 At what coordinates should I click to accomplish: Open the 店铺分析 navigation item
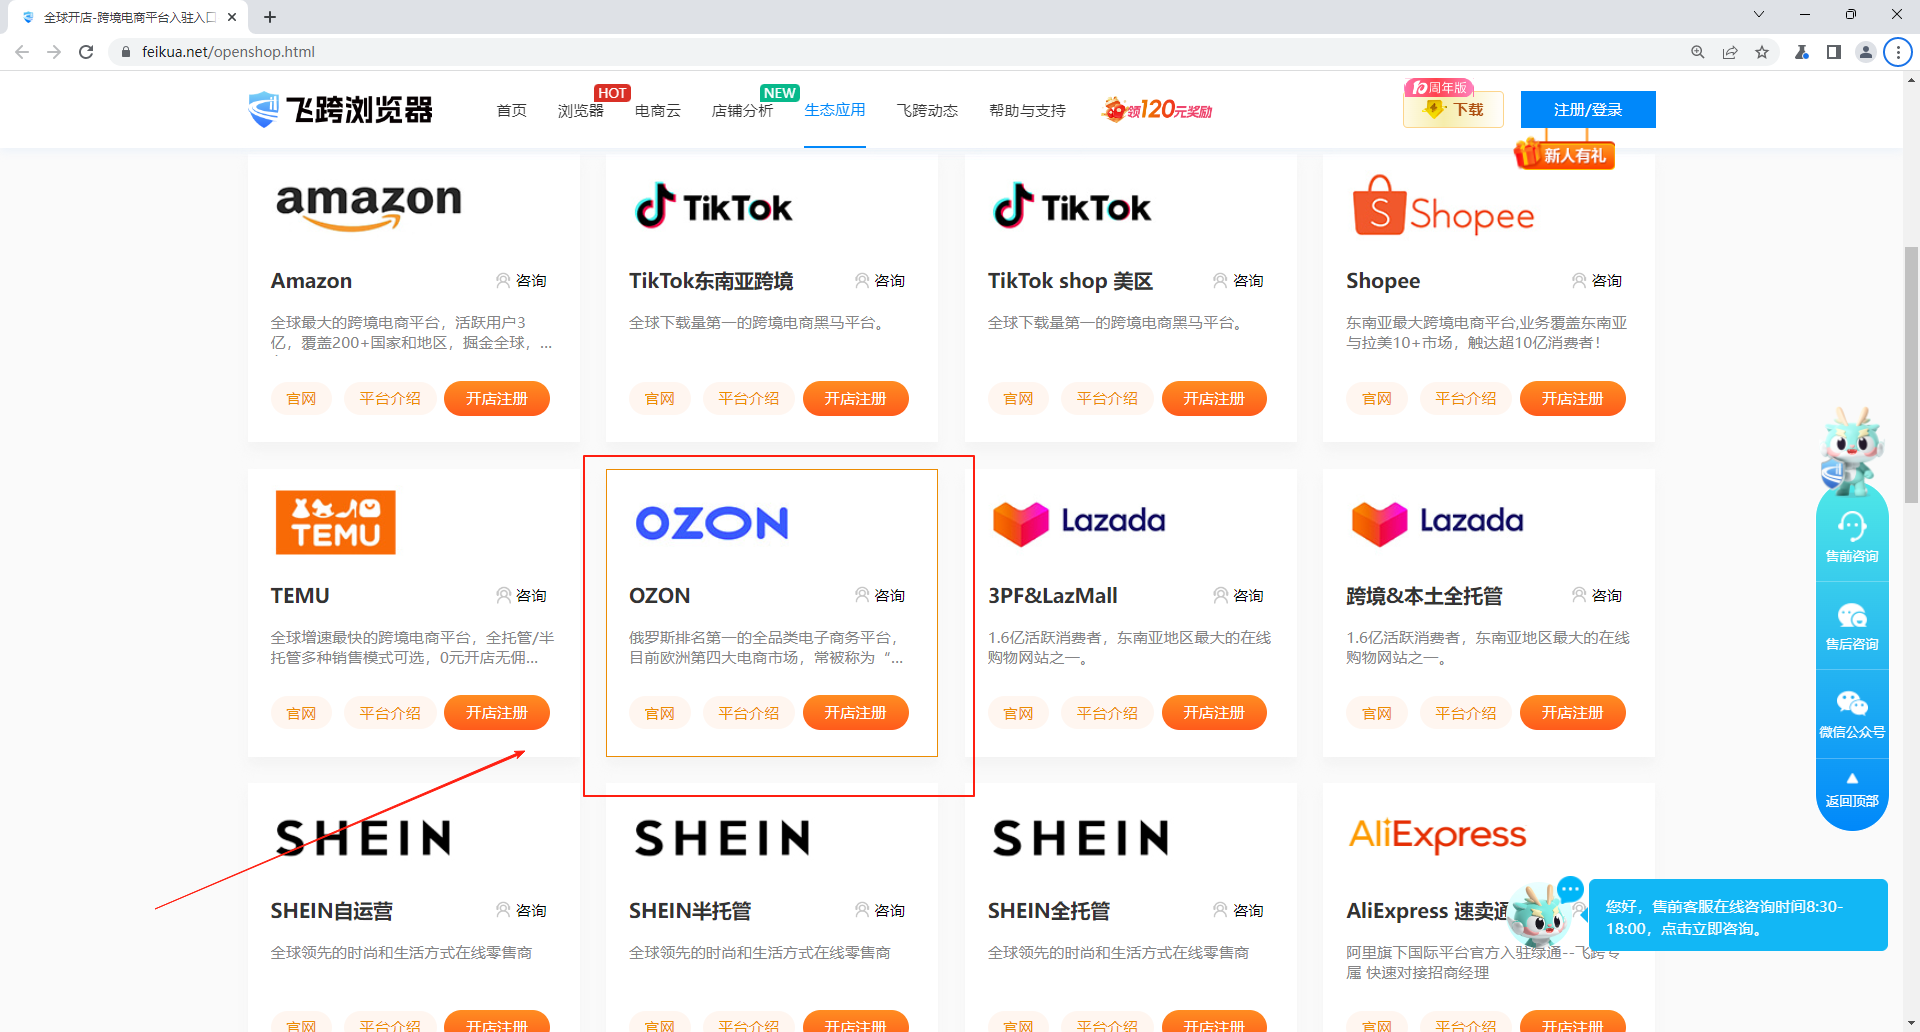point(742,110)
